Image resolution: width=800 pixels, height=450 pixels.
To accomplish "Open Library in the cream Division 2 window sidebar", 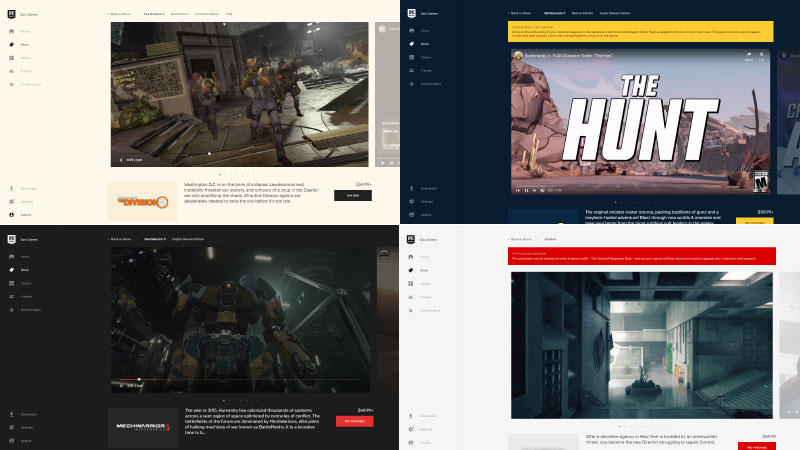I will pos(20,58).
